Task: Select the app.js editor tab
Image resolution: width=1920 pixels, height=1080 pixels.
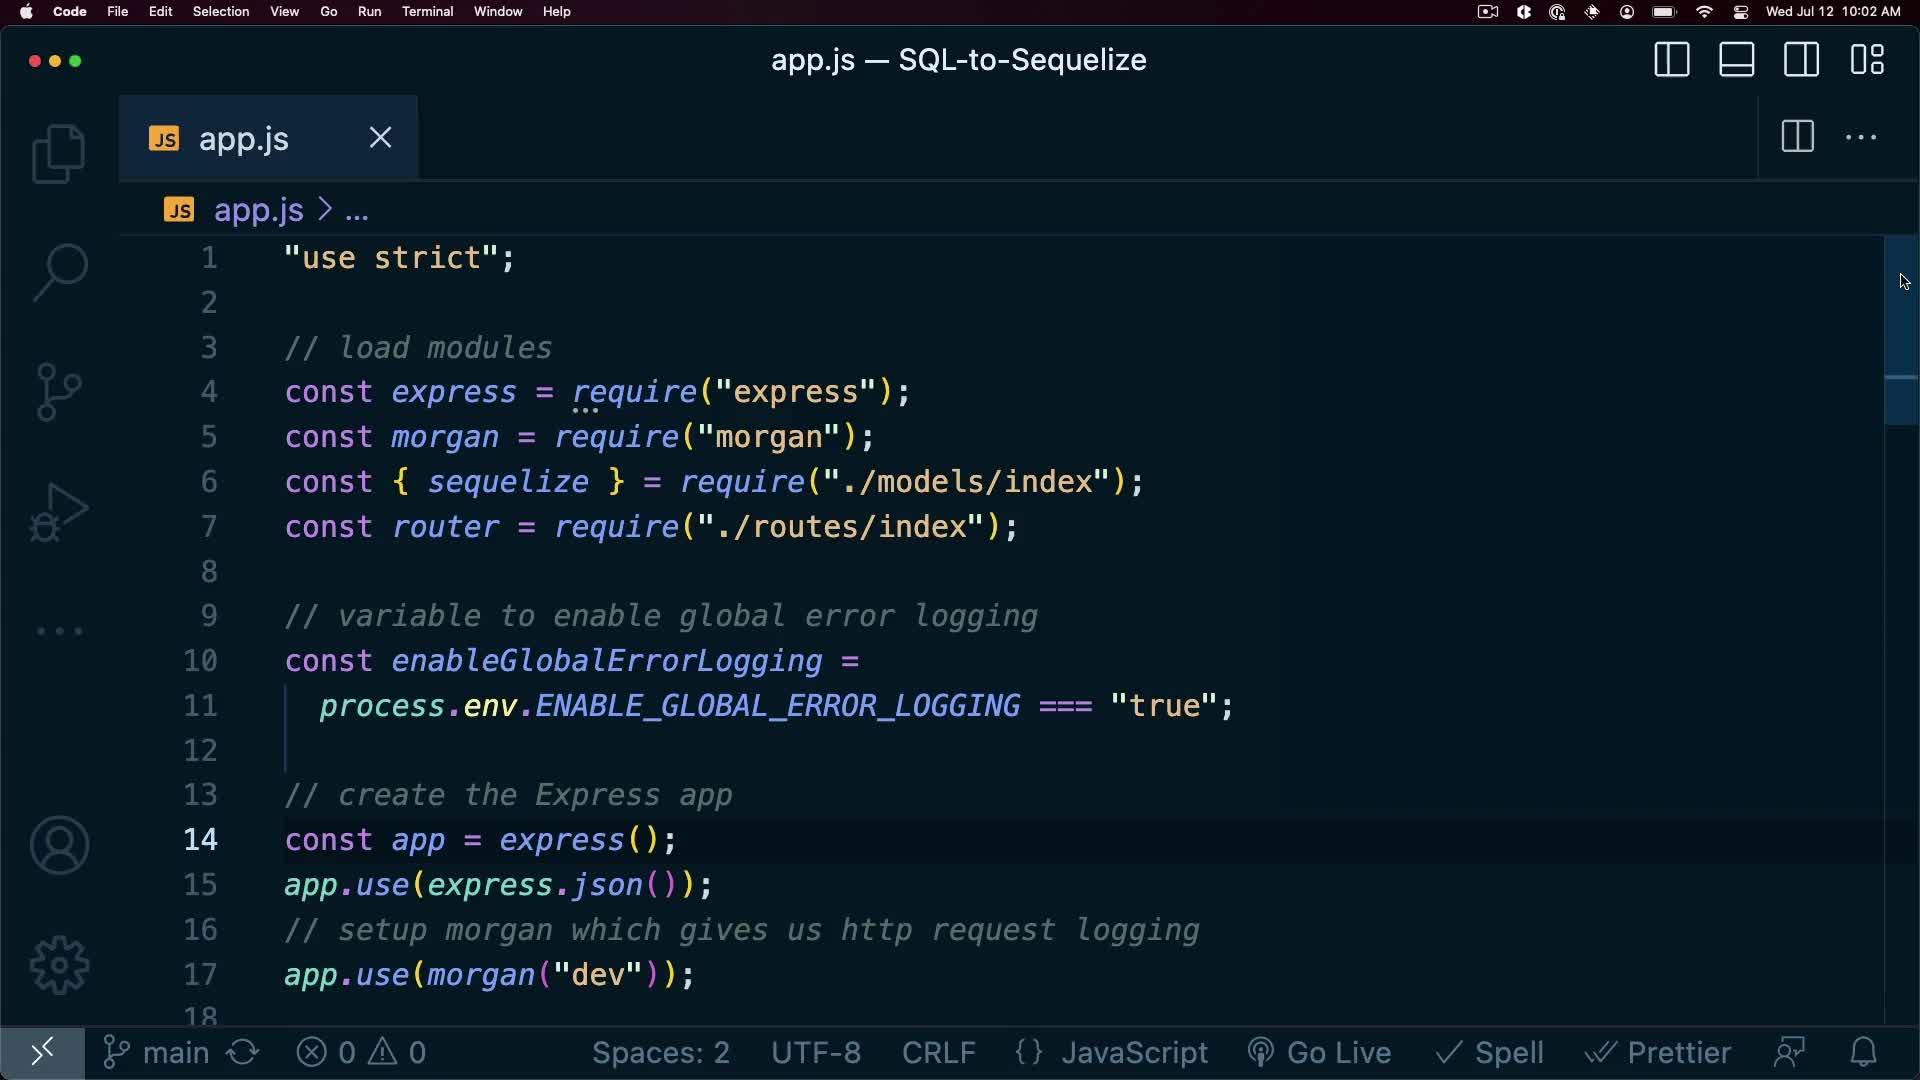Action: [242, 138]
